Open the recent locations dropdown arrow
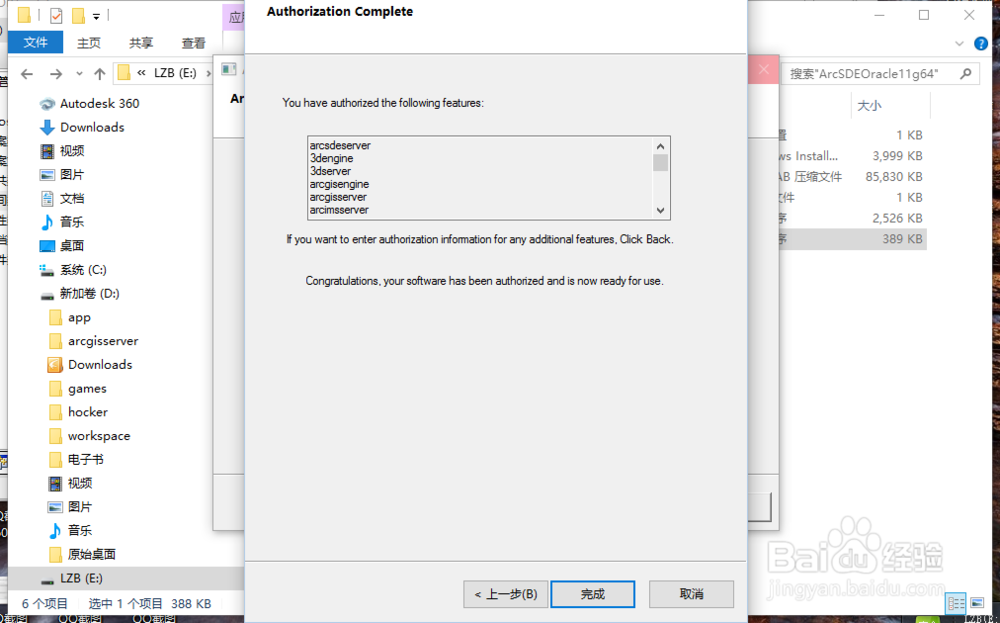1000x623 pixels. (x=79, y=74)
